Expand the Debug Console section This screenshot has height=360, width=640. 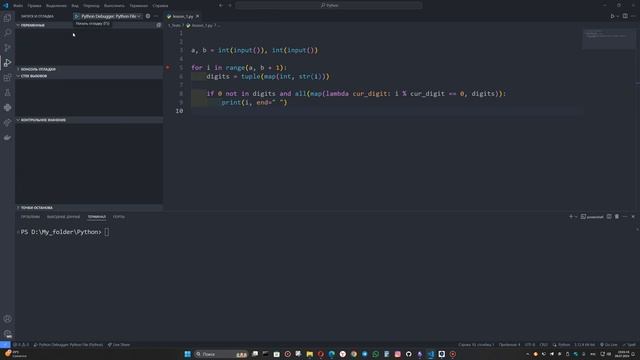(x=89, y=69)
